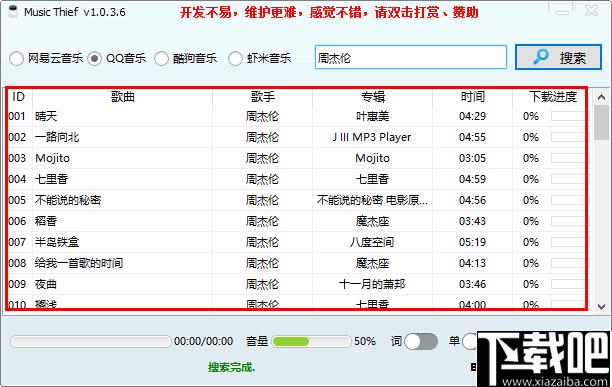Select song 给我一首歌的时间
This screenshot has height=387, width=612.
point(79,263)
